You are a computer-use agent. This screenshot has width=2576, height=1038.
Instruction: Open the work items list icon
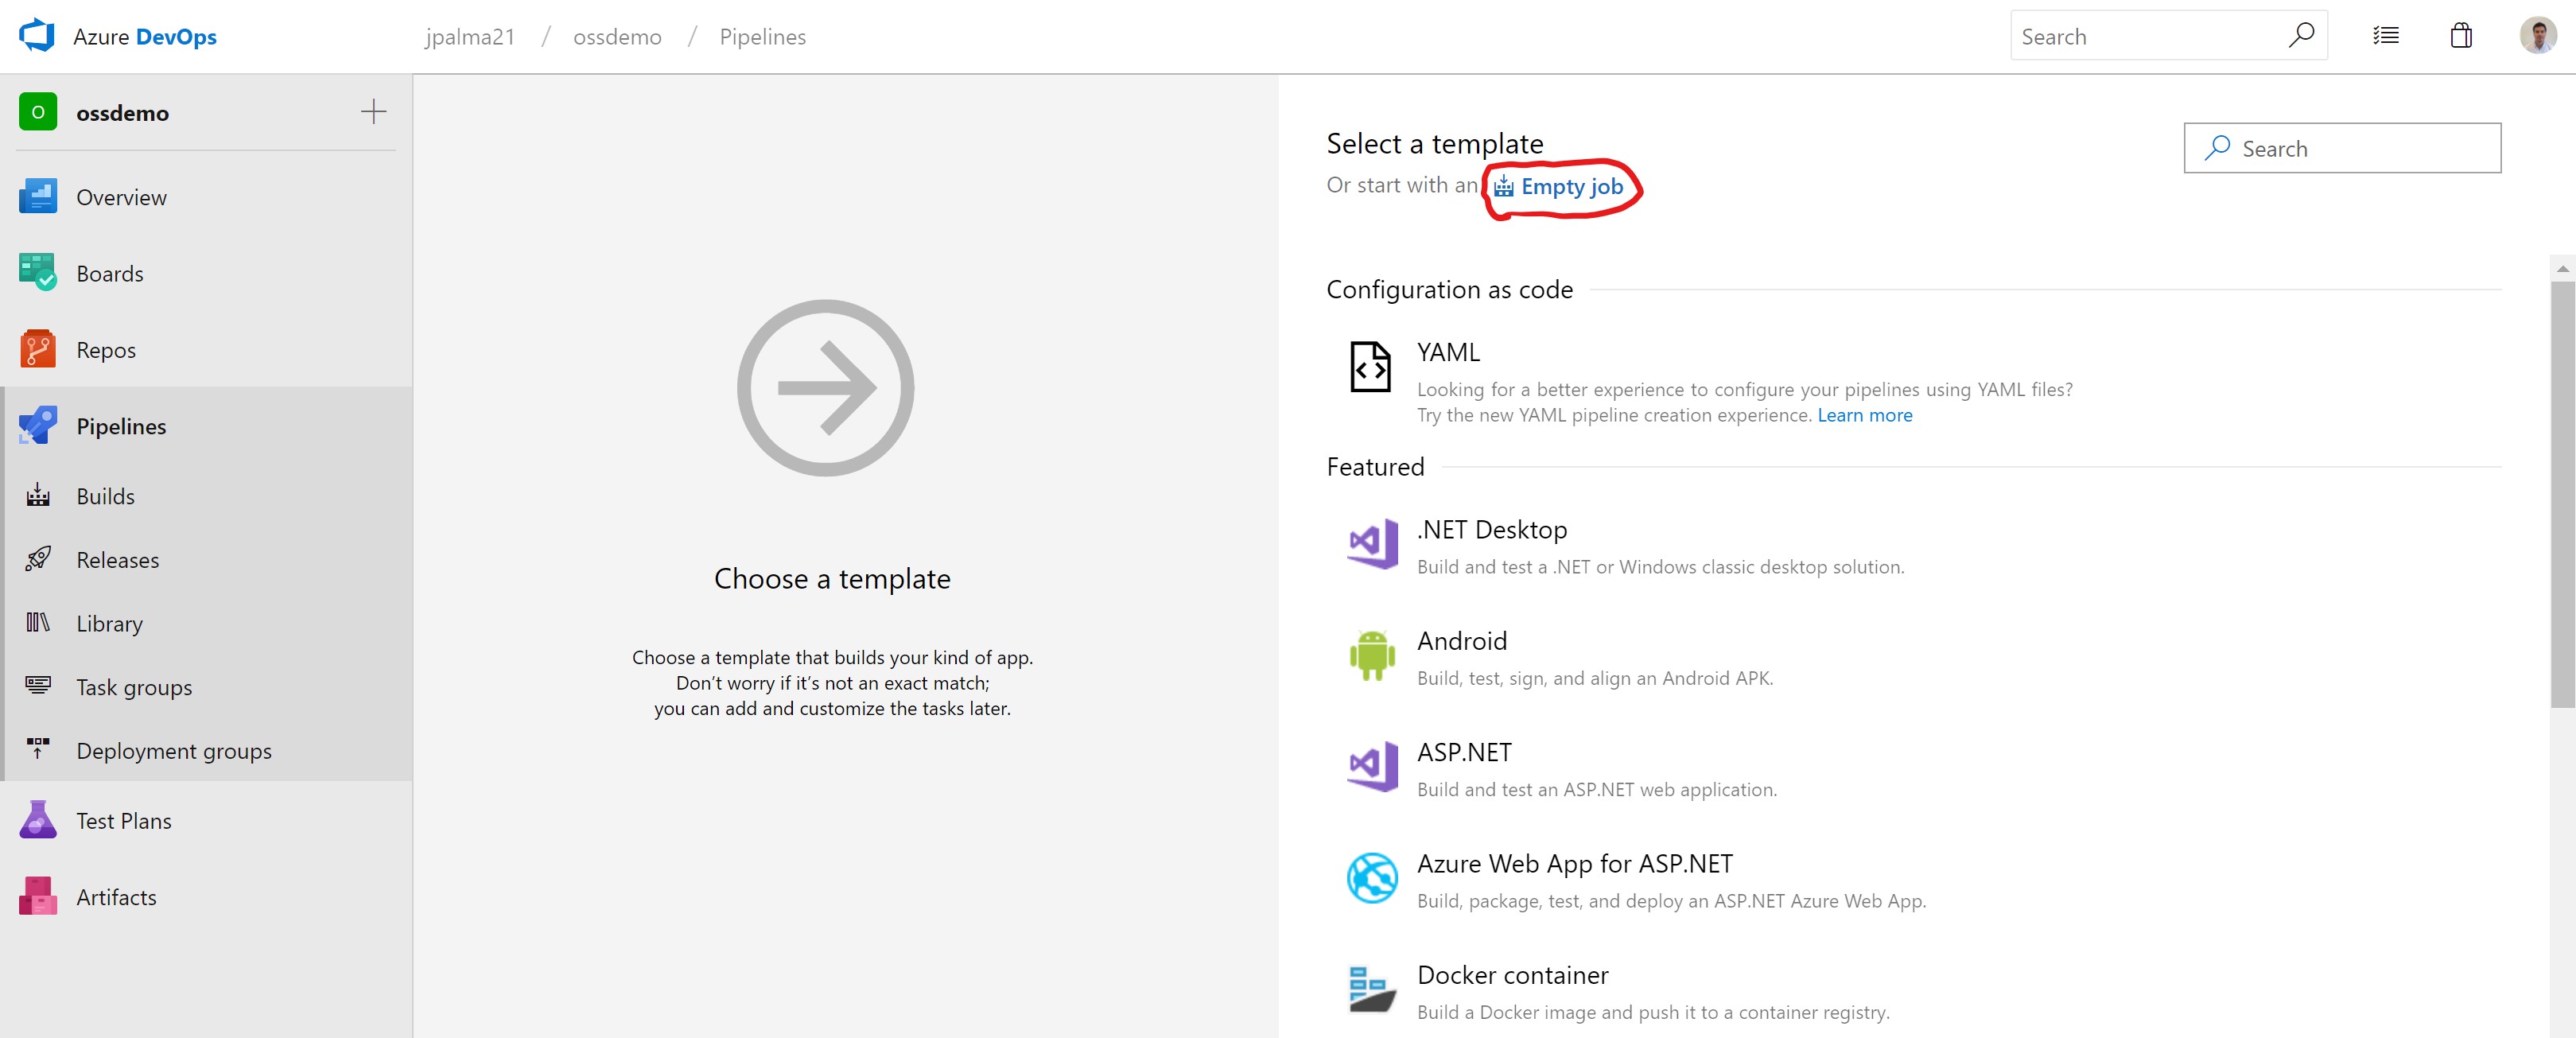(x=2385, y=36)
